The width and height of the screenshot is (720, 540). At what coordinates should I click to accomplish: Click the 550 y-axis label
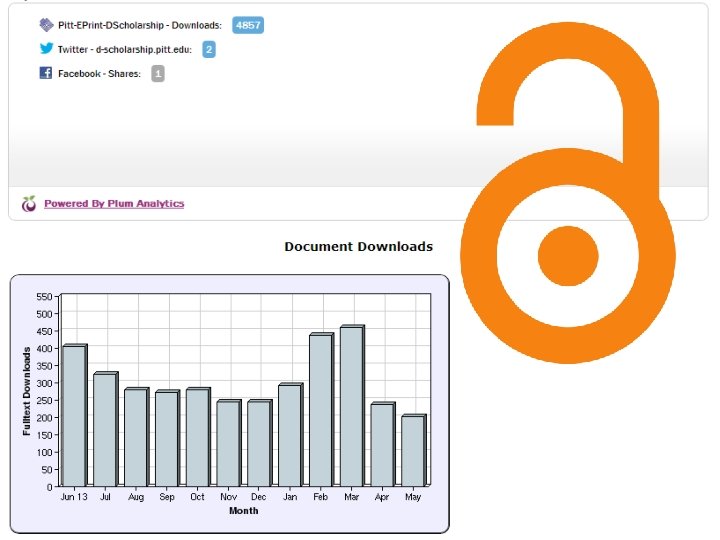click(x=45, y=297)
